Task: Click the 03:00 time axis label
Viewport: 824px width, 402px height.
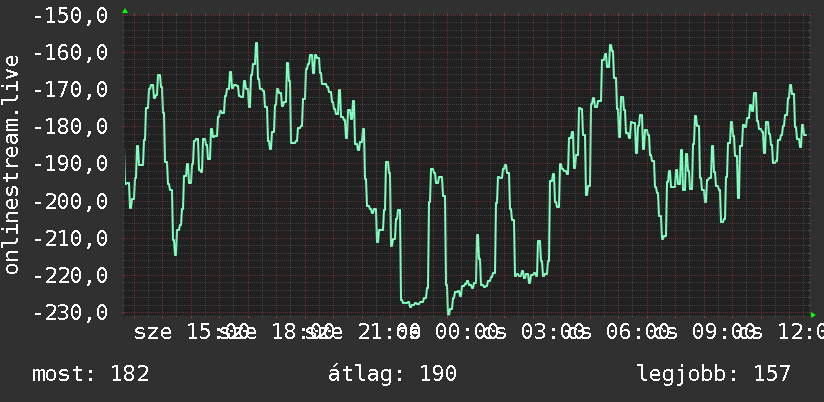Action: pos(553,332)
